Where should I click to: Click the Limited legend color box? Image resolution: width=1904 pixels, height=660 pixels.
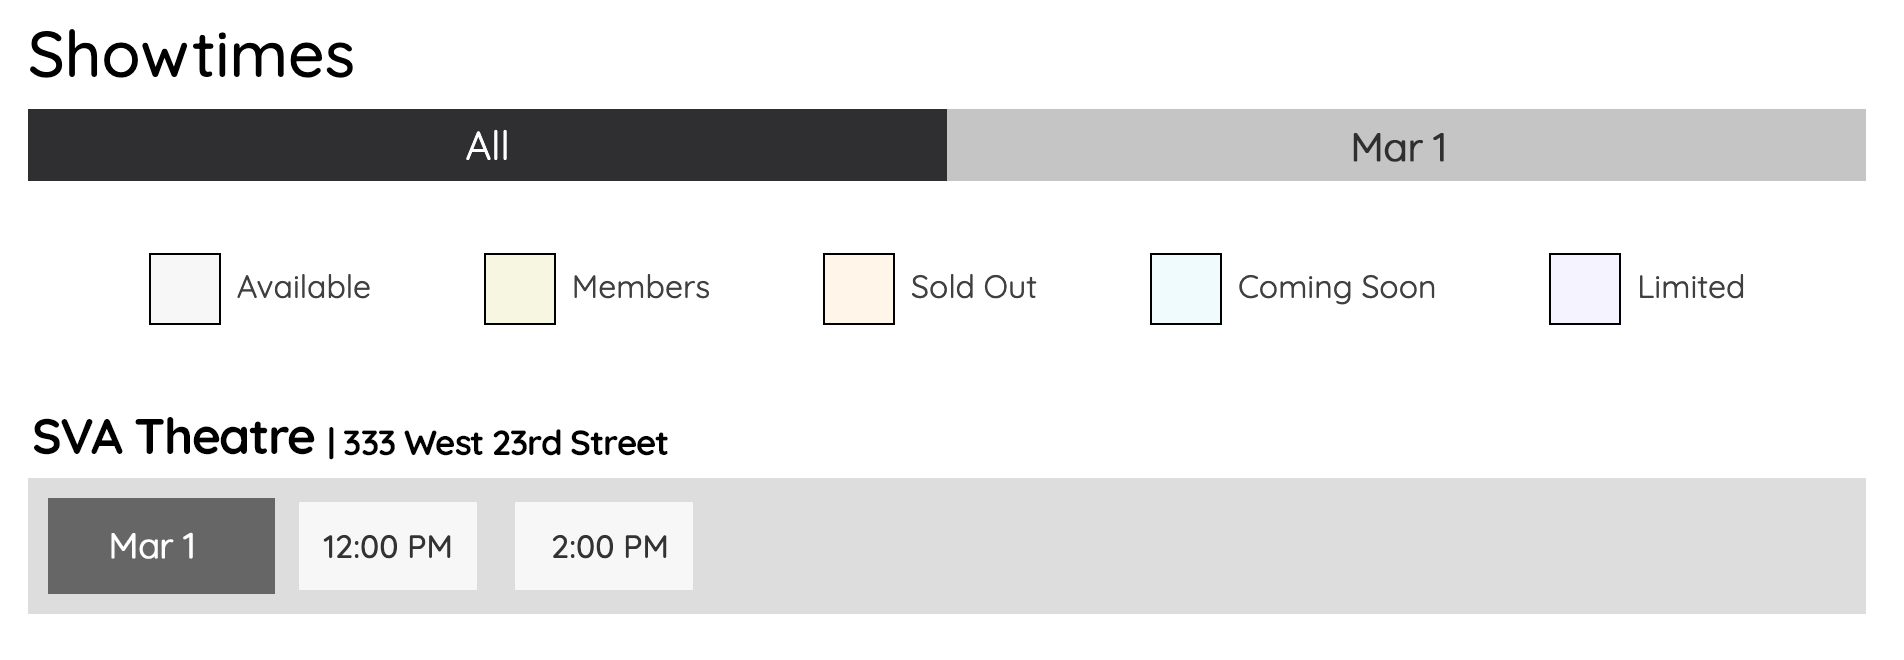(1585, 289)
